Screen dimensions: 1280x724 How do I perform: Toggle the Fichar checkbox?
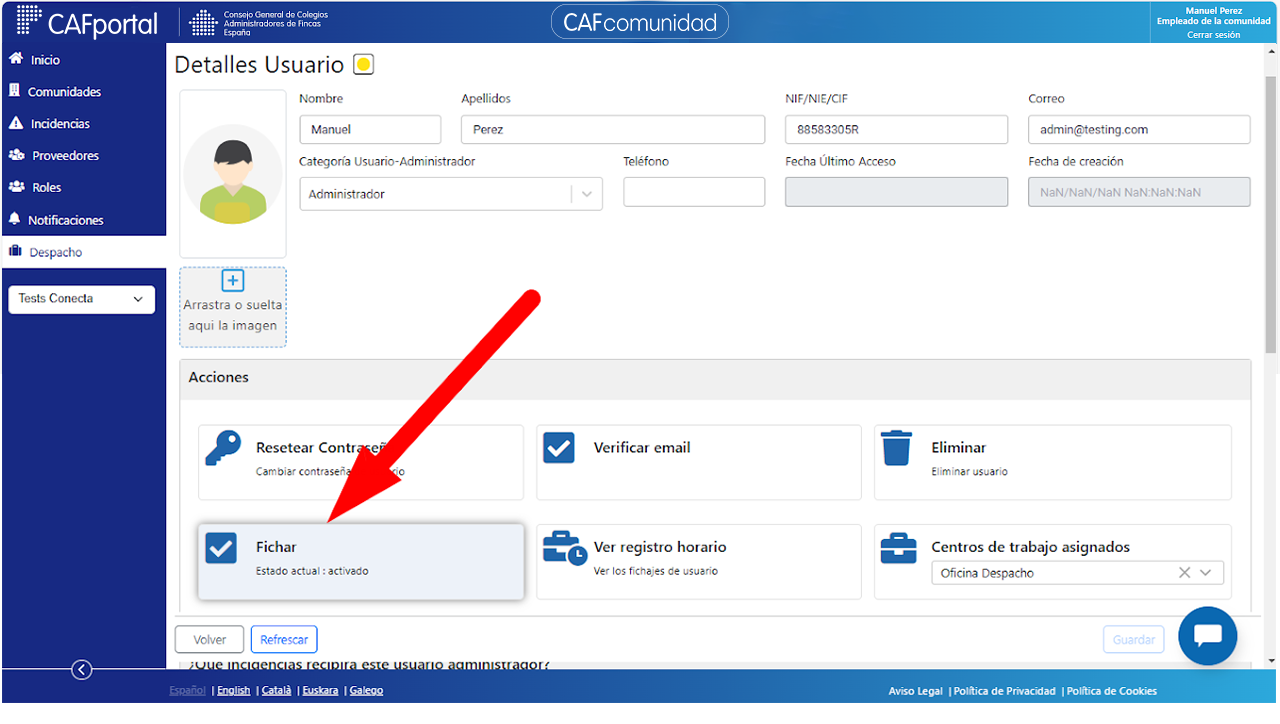tap(221, 548)
